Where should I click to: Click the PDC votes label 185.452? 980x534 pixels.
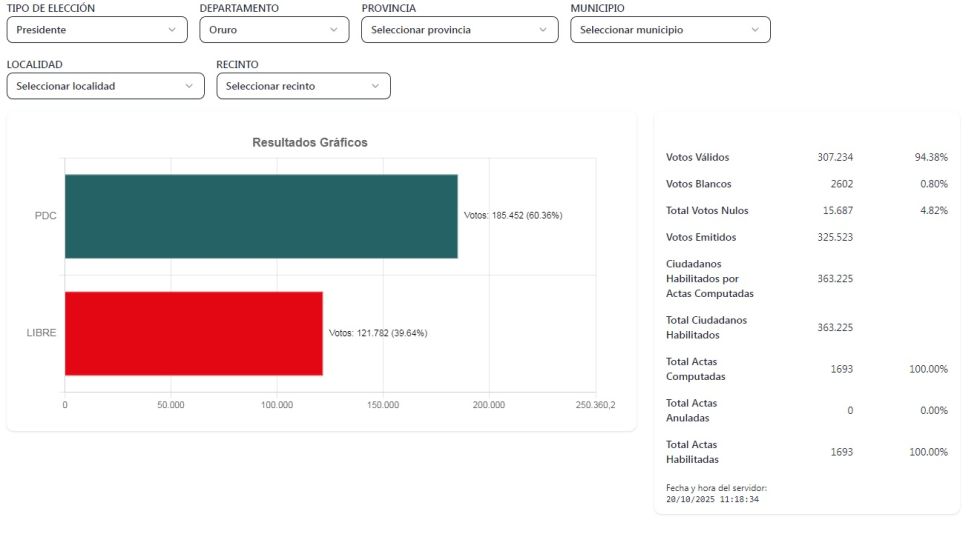coord(513,216)
